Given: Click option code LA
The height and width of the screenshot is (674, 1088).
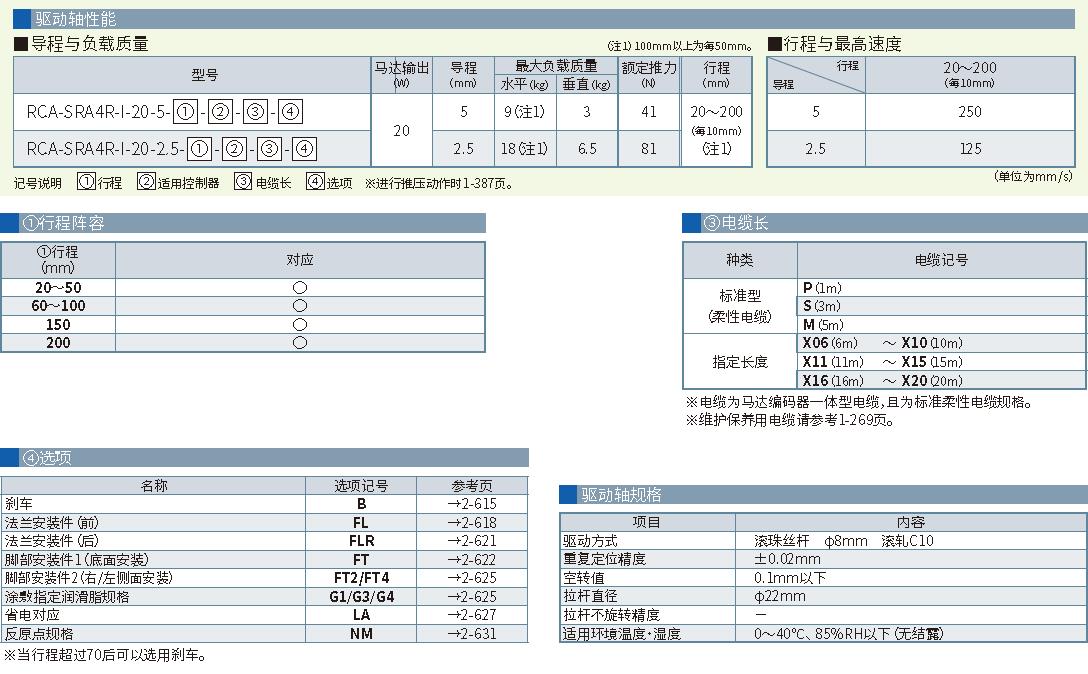Looking at the screenshot, I should (362, 615).
